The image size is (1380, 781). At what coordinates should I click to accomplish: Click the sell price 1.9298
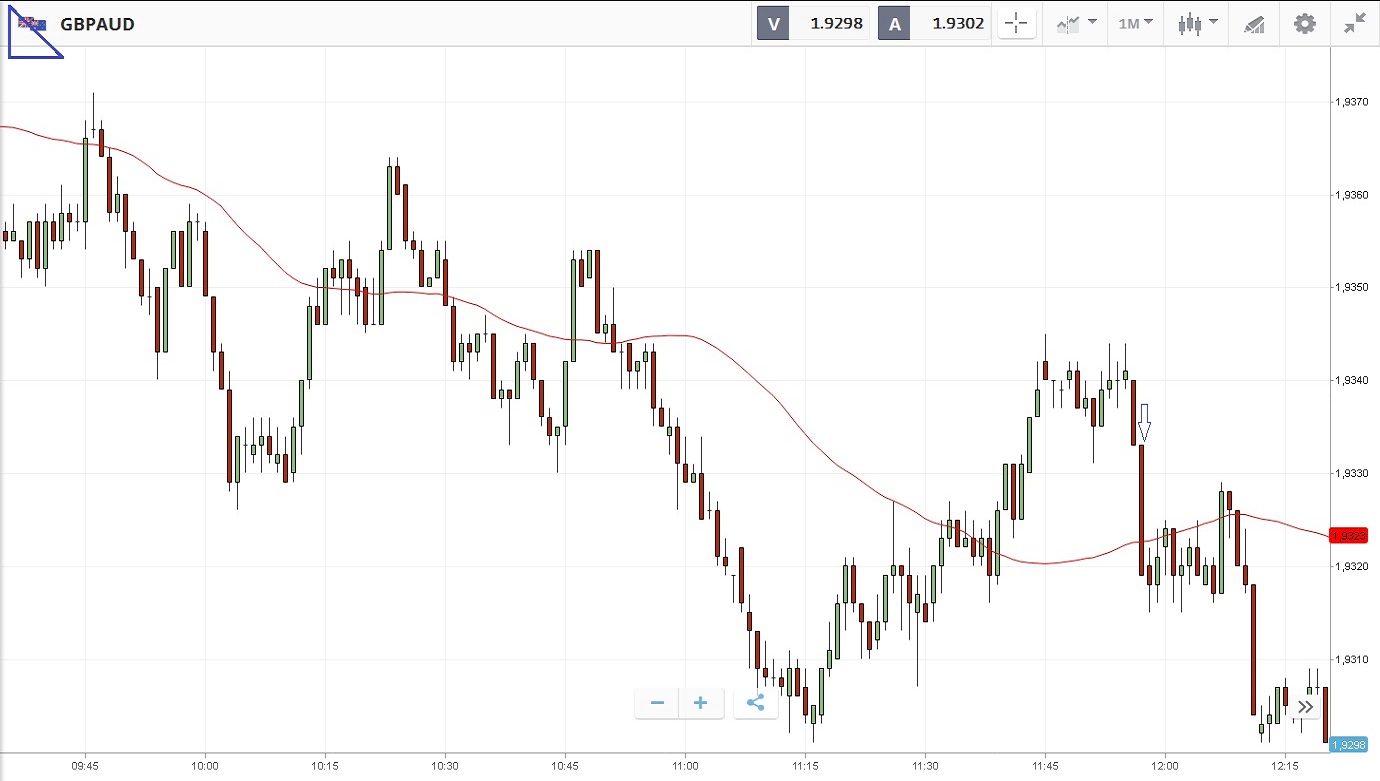click(836, 24)
